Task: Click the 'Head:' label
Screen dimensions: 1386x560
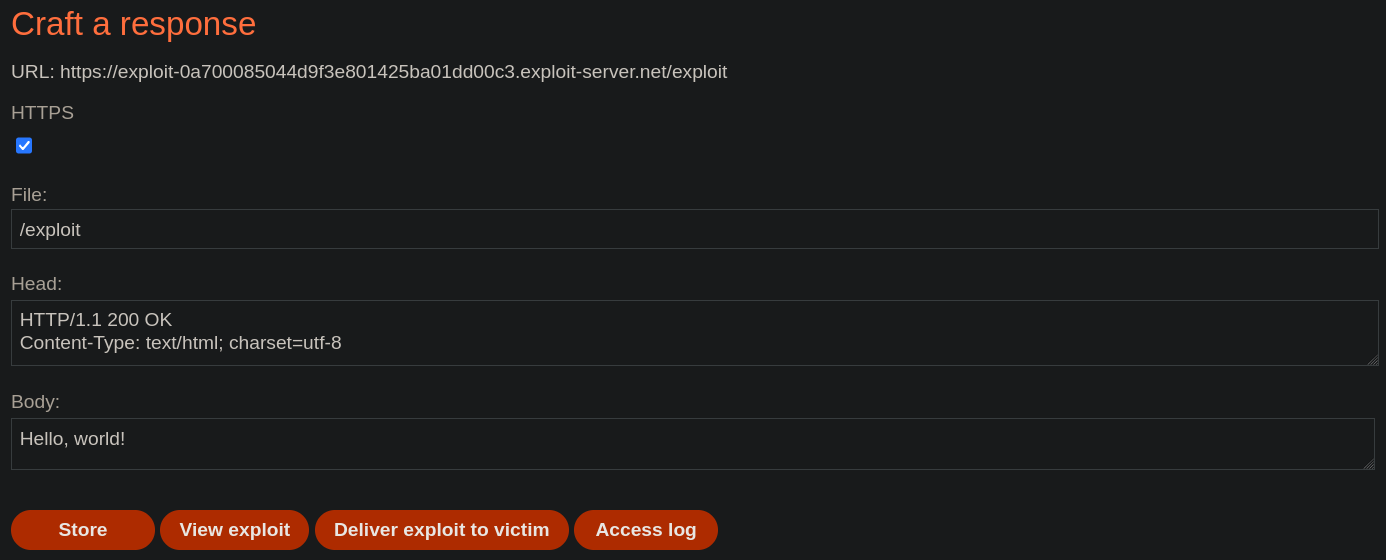Action: click(x=36, y=284)
